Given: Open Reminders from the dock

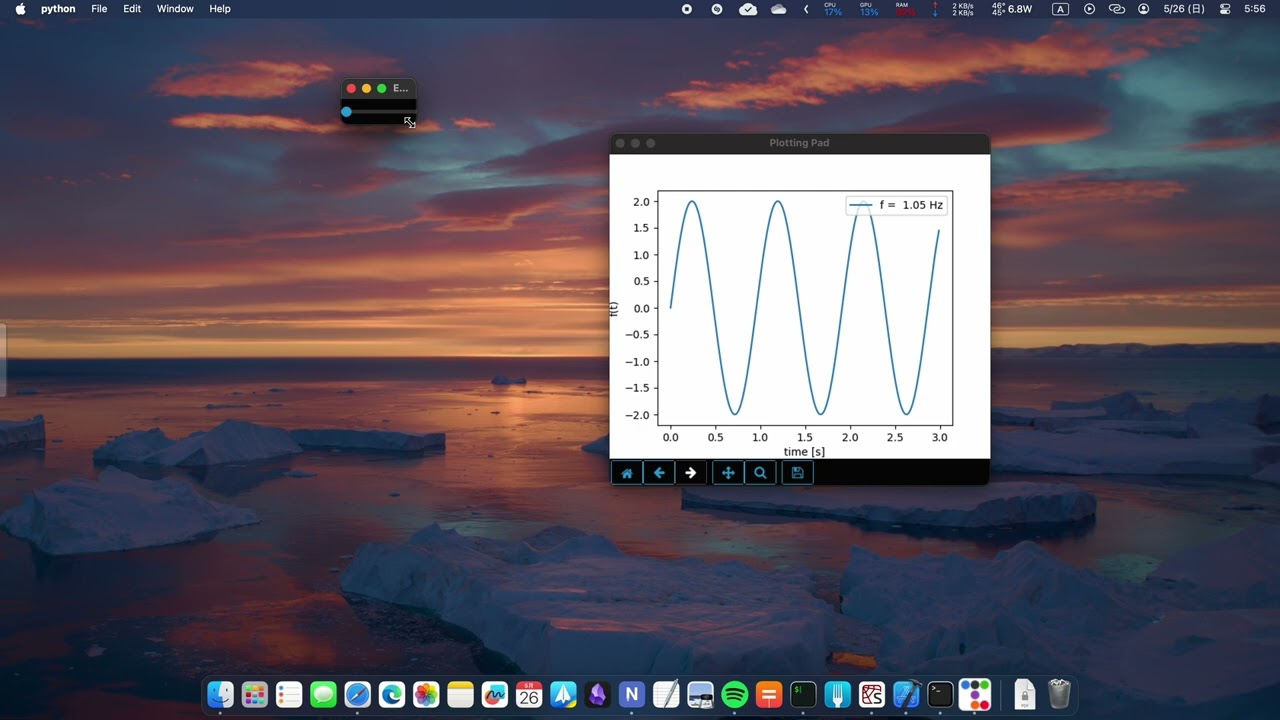Looking at the screenshot, I should click(289, 694).
